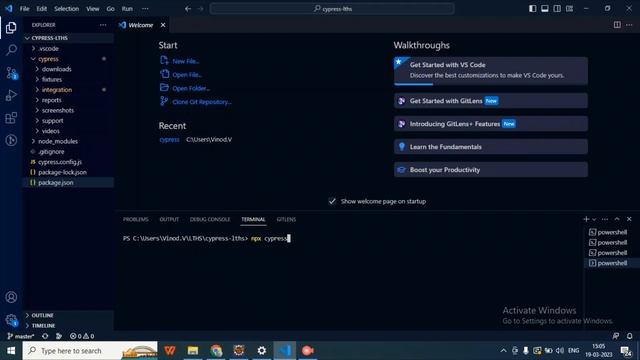Open package-lock.json file

pos(68,172)
